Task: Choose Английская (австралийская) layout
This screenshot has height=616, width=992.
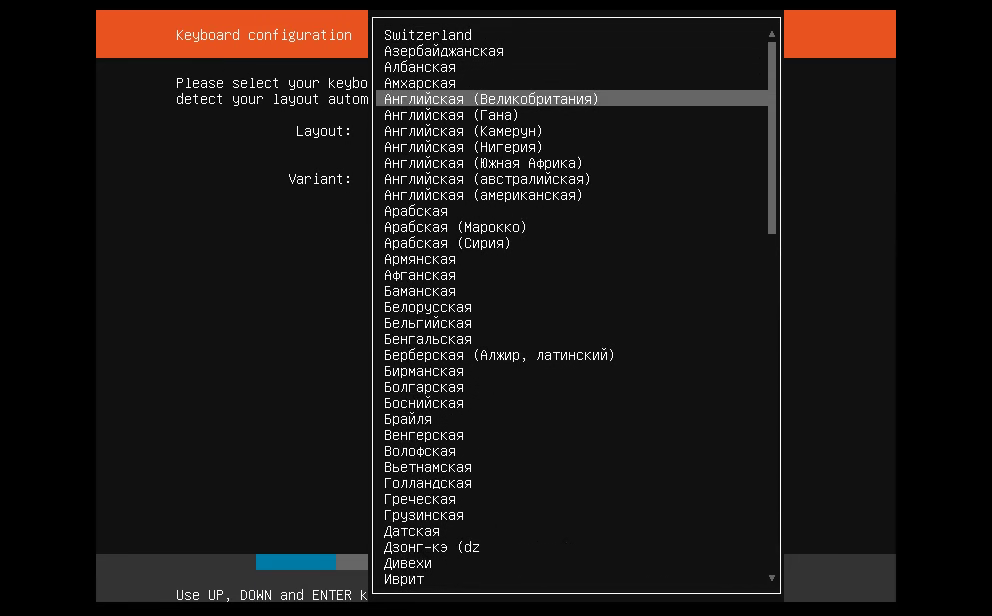Action: tap(487, 179)
